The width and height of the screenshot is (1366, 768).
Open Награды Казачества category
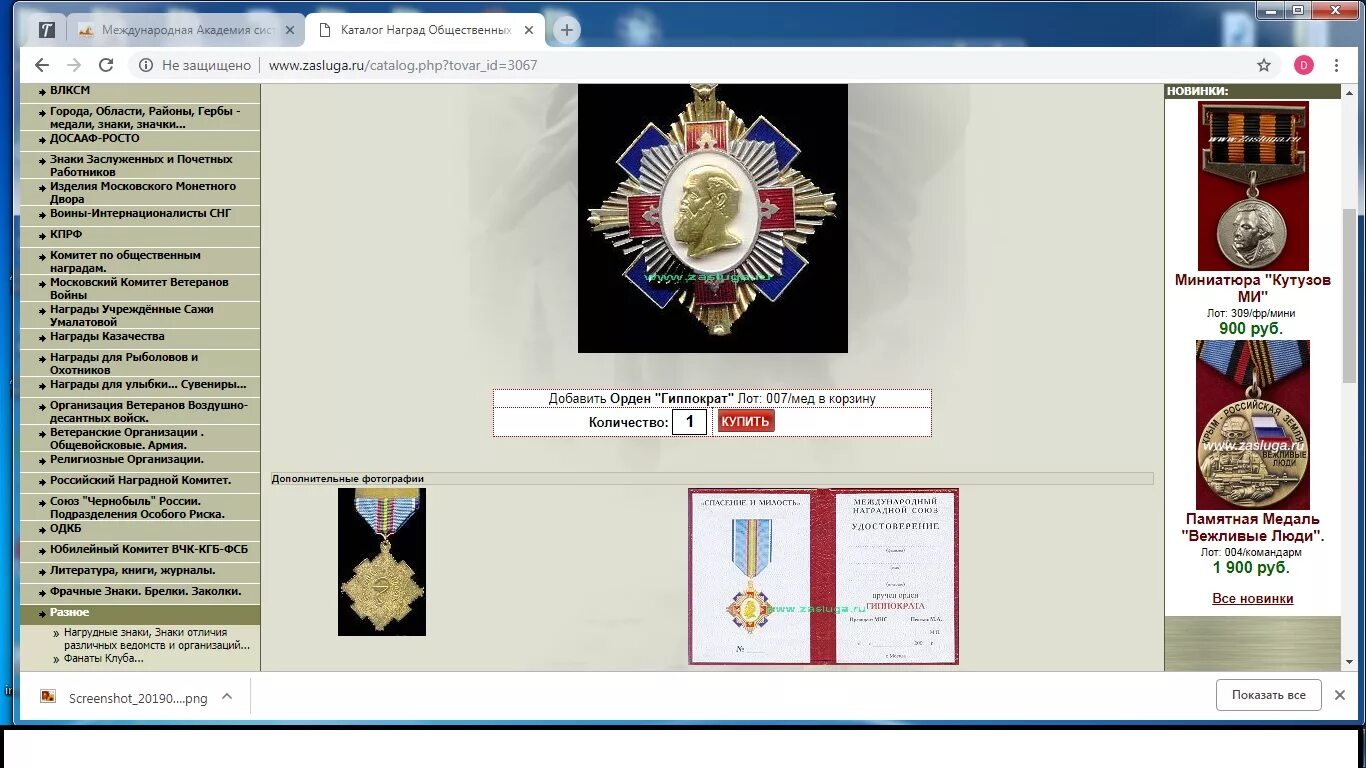coord(107,336)
